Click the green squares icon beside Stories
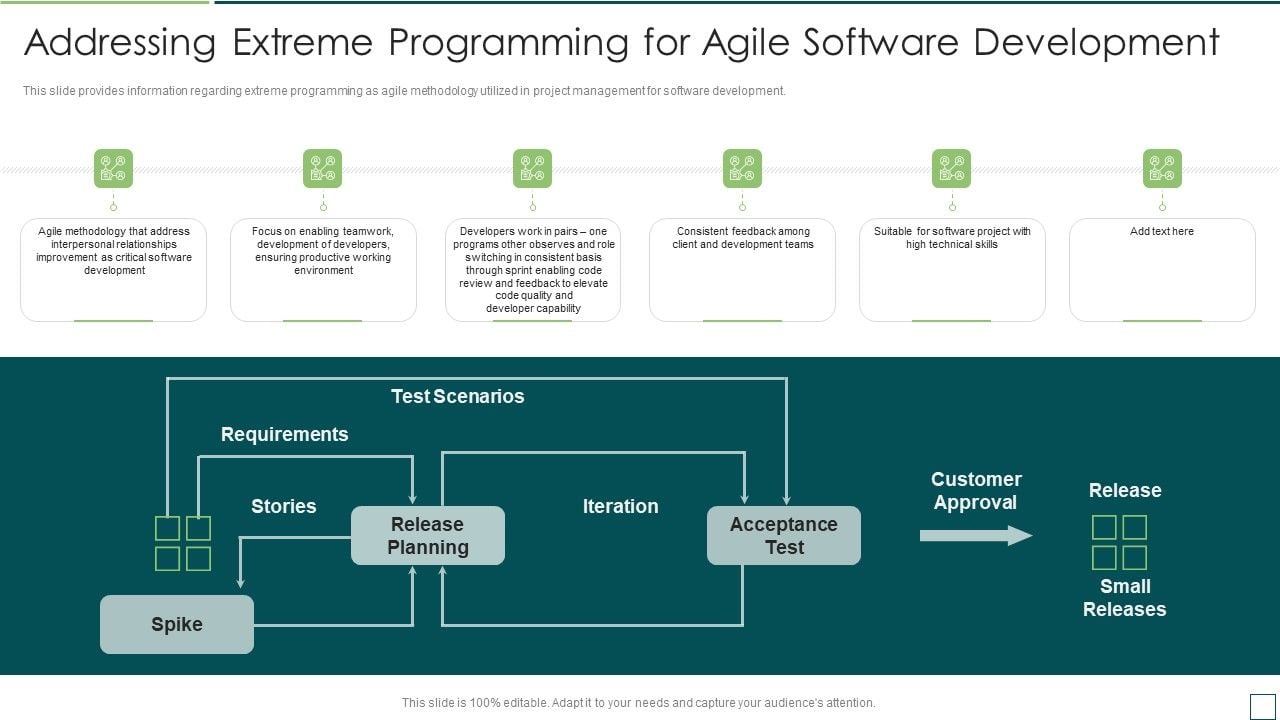The image size is (1280, 720). pyautogui.click(x=184, y=543)
